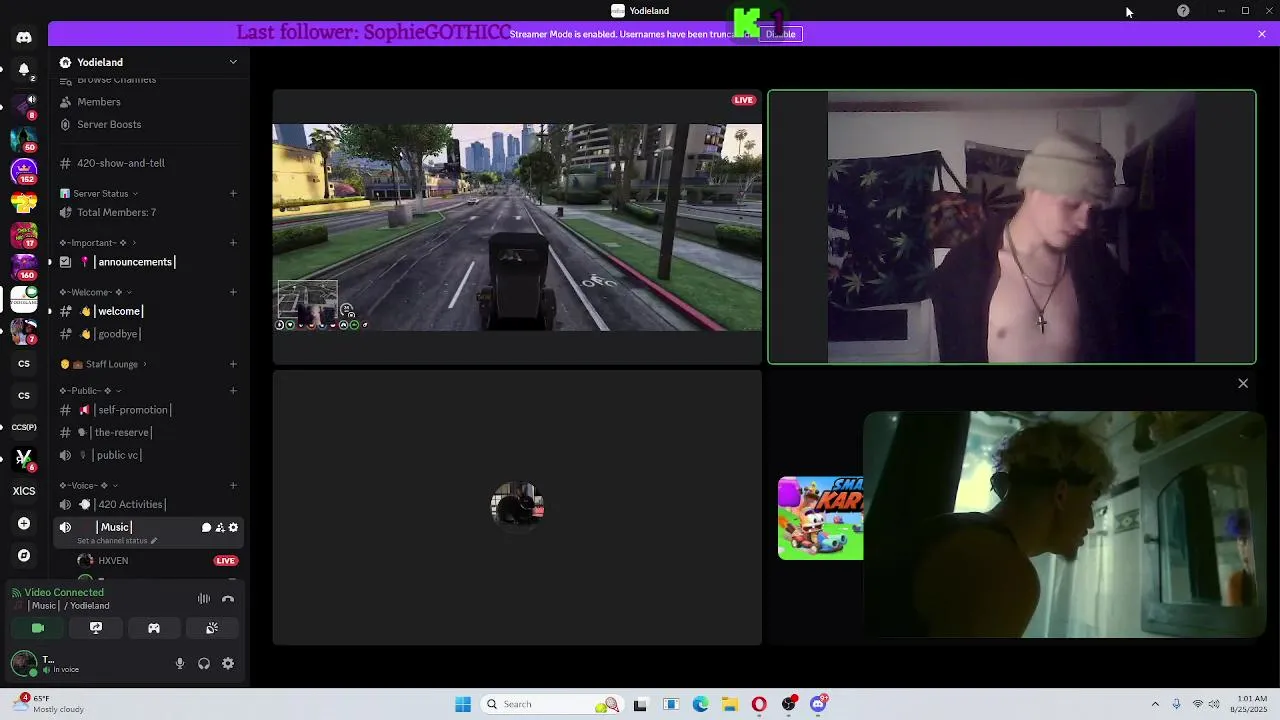
Task: Open Discover servers compass icon
Action: (x=24, y=555)
